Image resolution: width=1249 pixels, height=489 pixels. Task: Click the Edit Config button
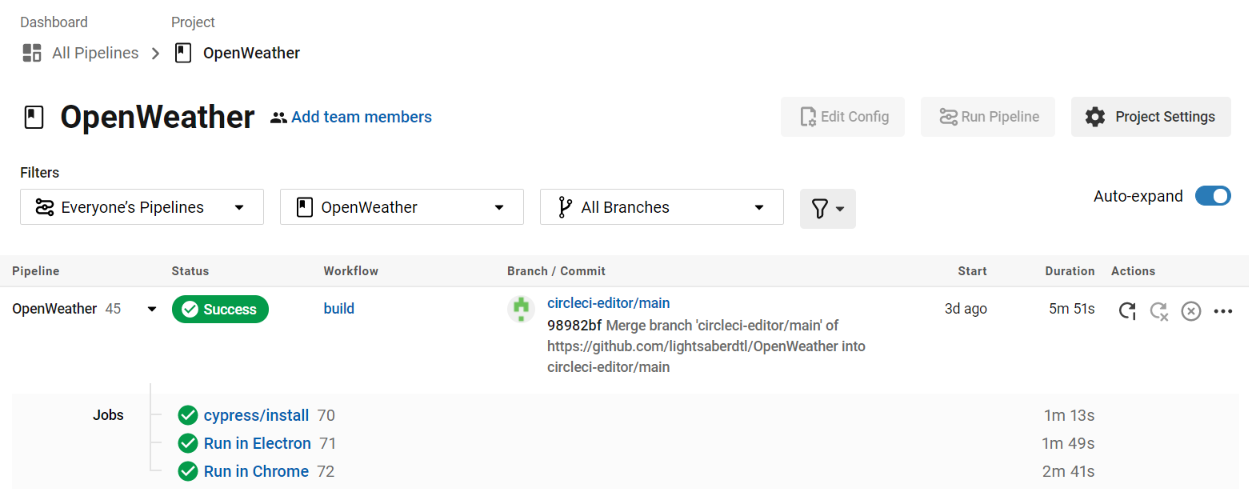pos(843,117)
